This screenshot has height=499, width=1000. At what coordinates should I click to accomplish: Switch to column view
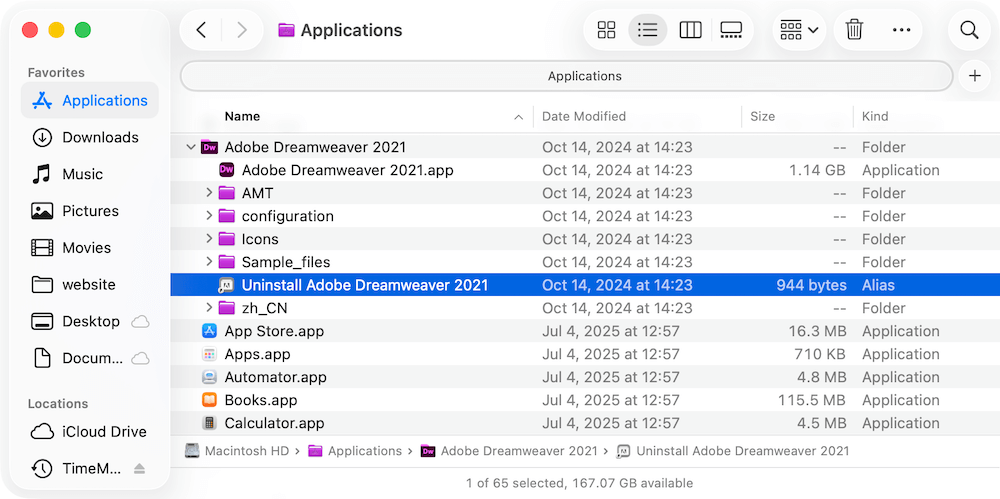(691, 30)
